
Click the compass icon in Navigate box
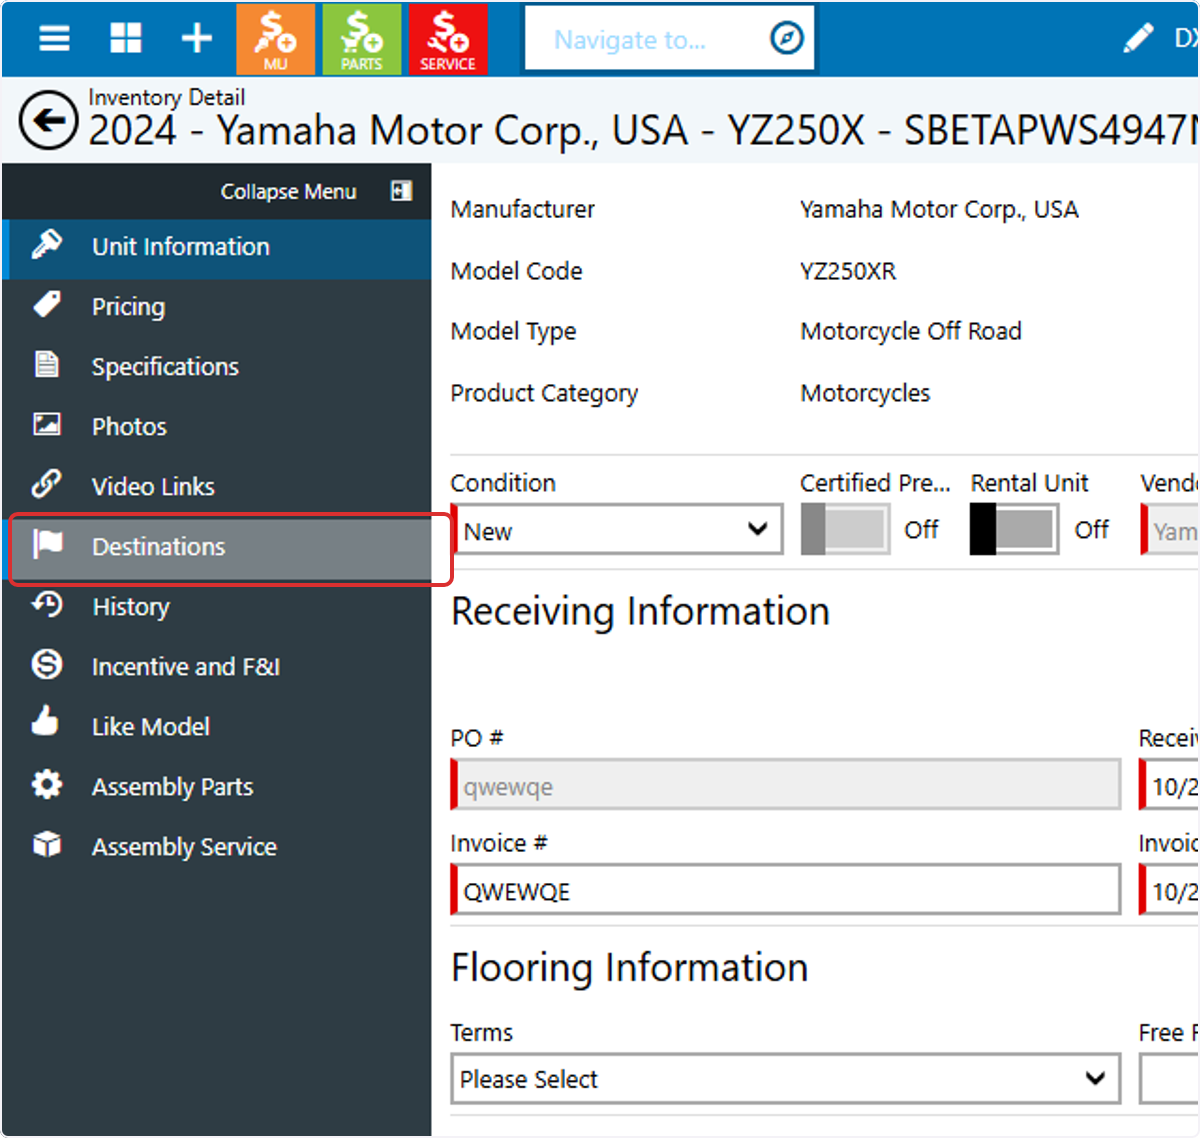click(787, 39)
